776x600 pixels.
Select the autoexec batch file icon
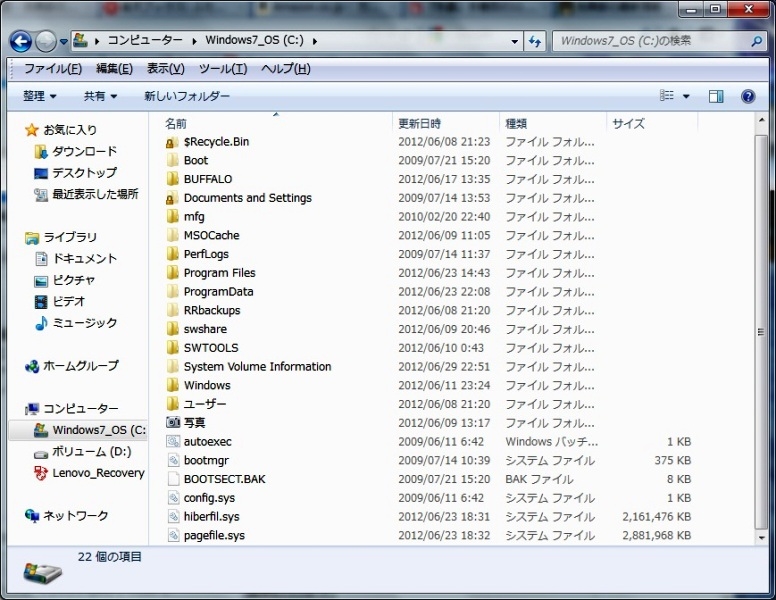coord(173,442)
